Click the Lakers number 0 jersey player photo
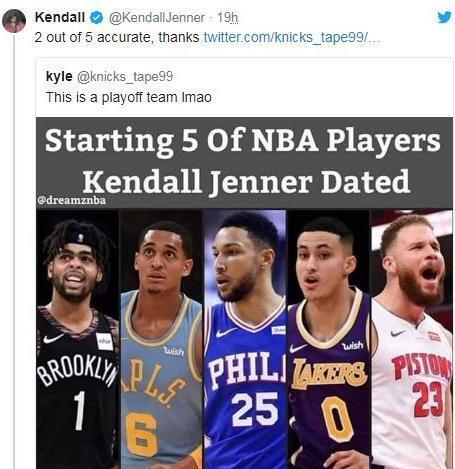455x469 pixels. [x=329, y=339]
